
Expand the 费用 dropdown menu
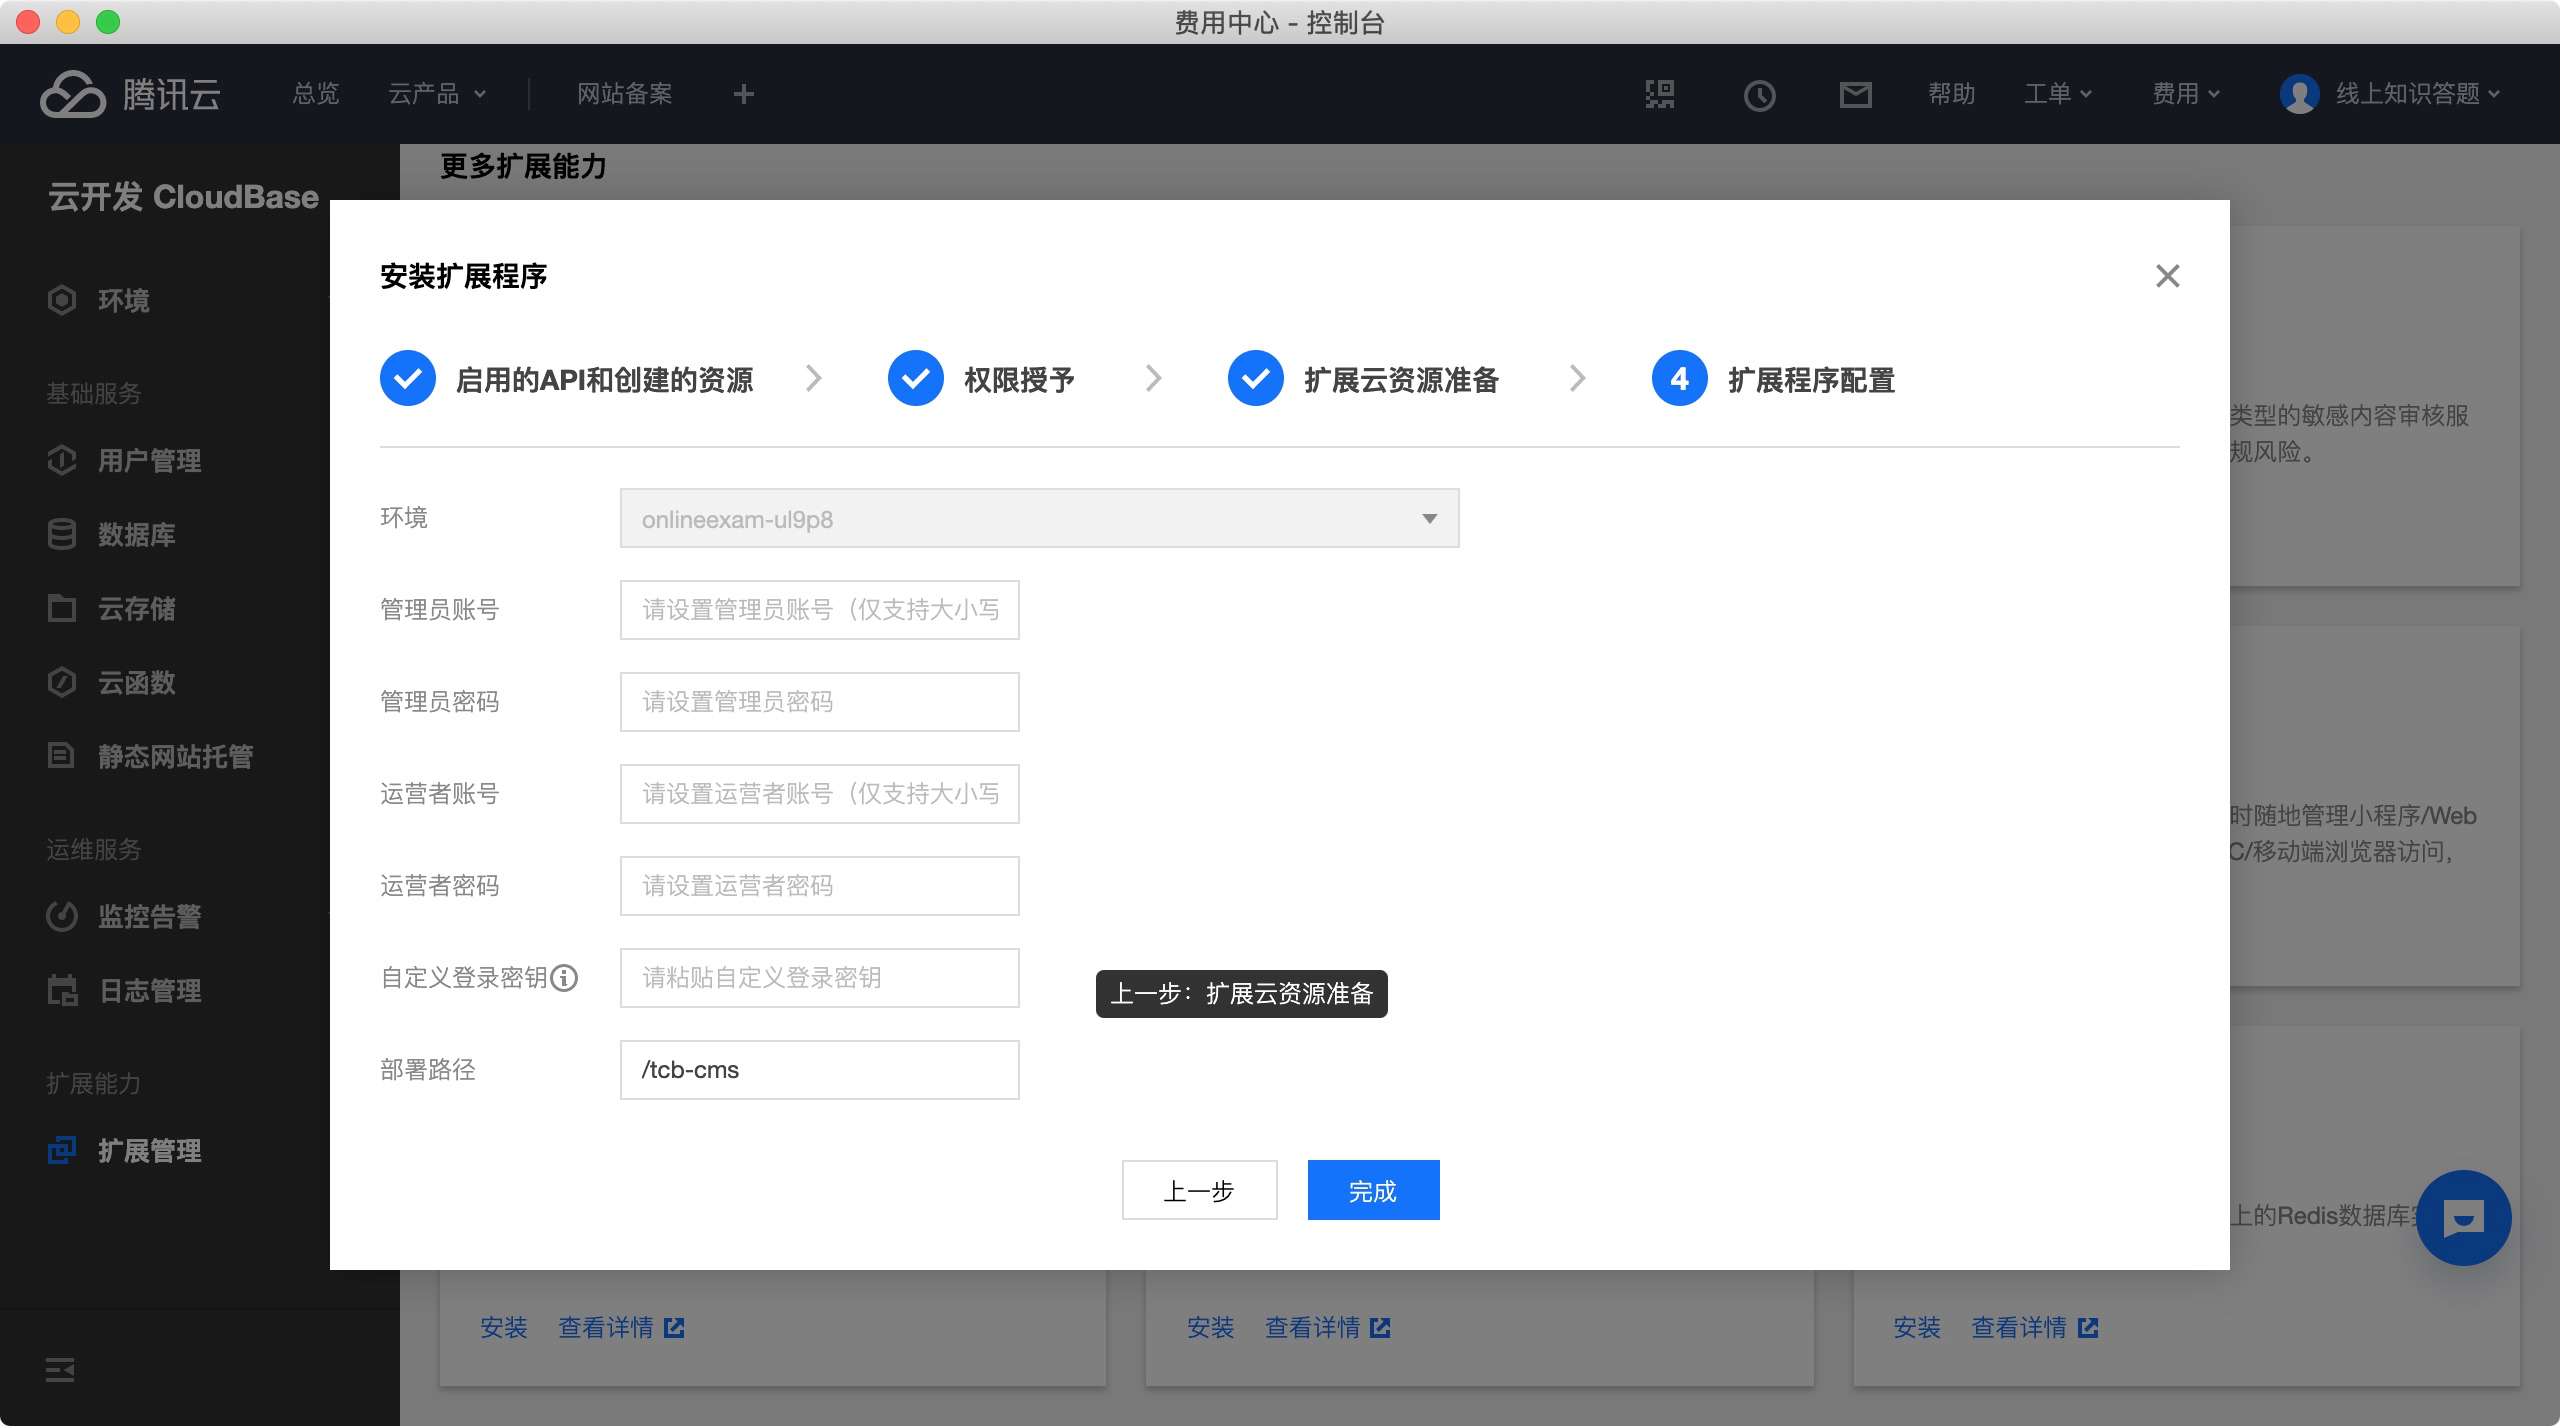pos(2186,94)
